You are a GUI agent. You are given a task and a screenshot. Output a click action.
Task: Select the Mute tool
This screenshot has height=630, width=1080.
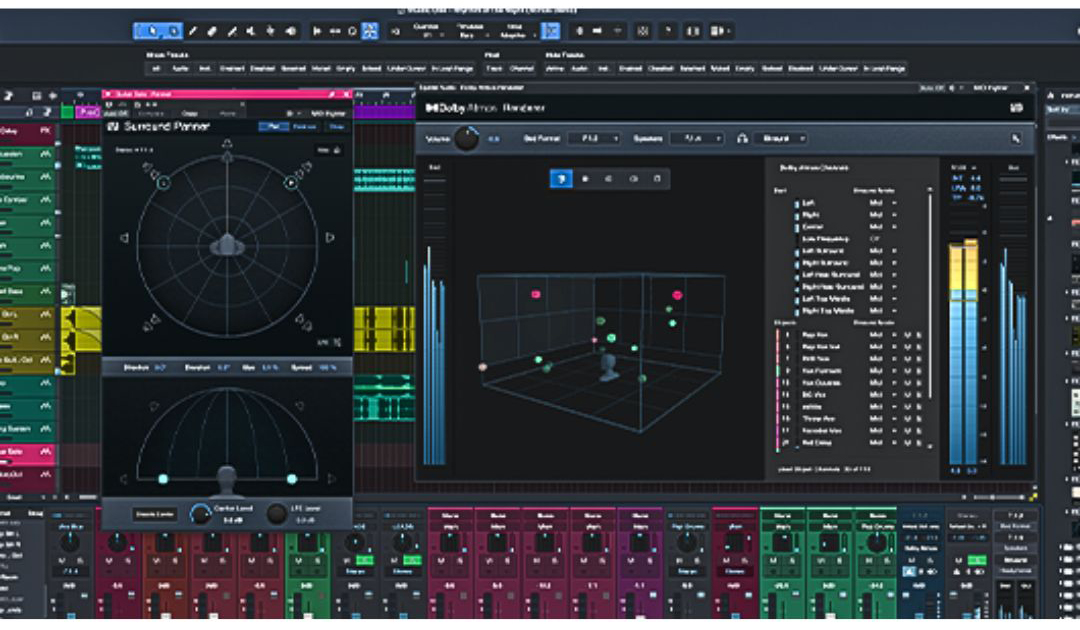click(x=251, y=31)
